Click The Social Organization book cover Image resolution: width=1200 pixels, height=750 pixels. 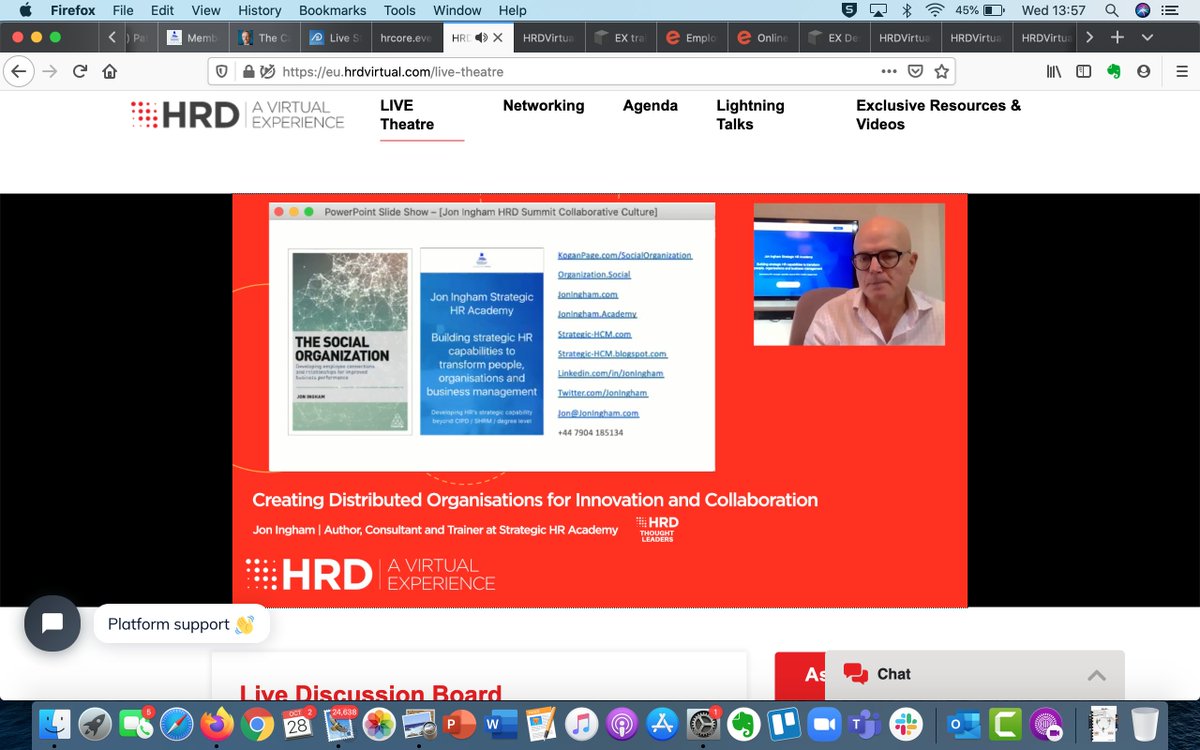pyautogui.click(x=350, y=341)
